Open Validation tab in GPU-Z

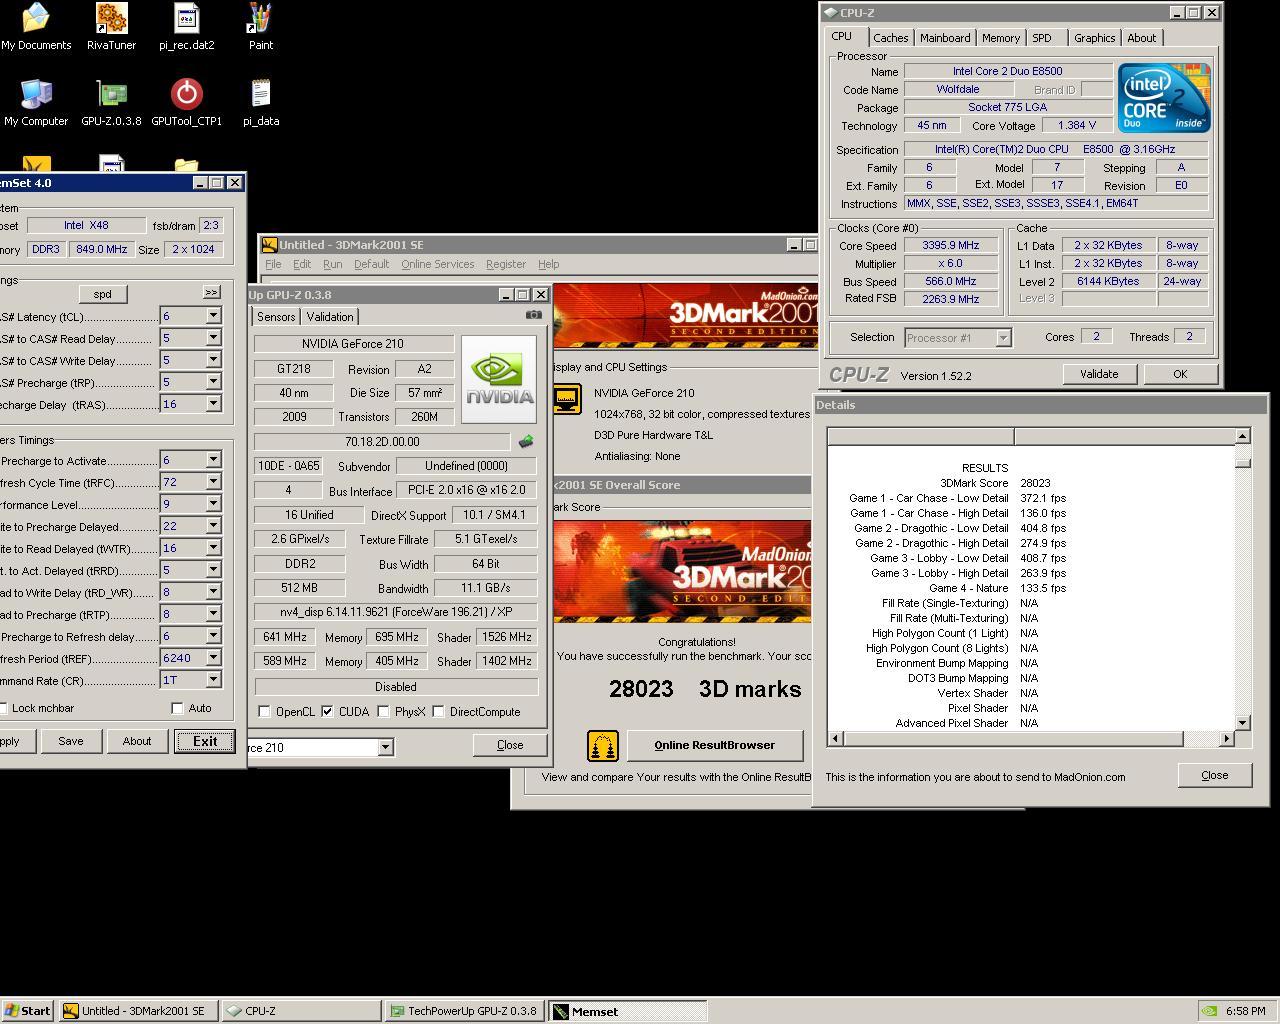[x=330, y=316]
